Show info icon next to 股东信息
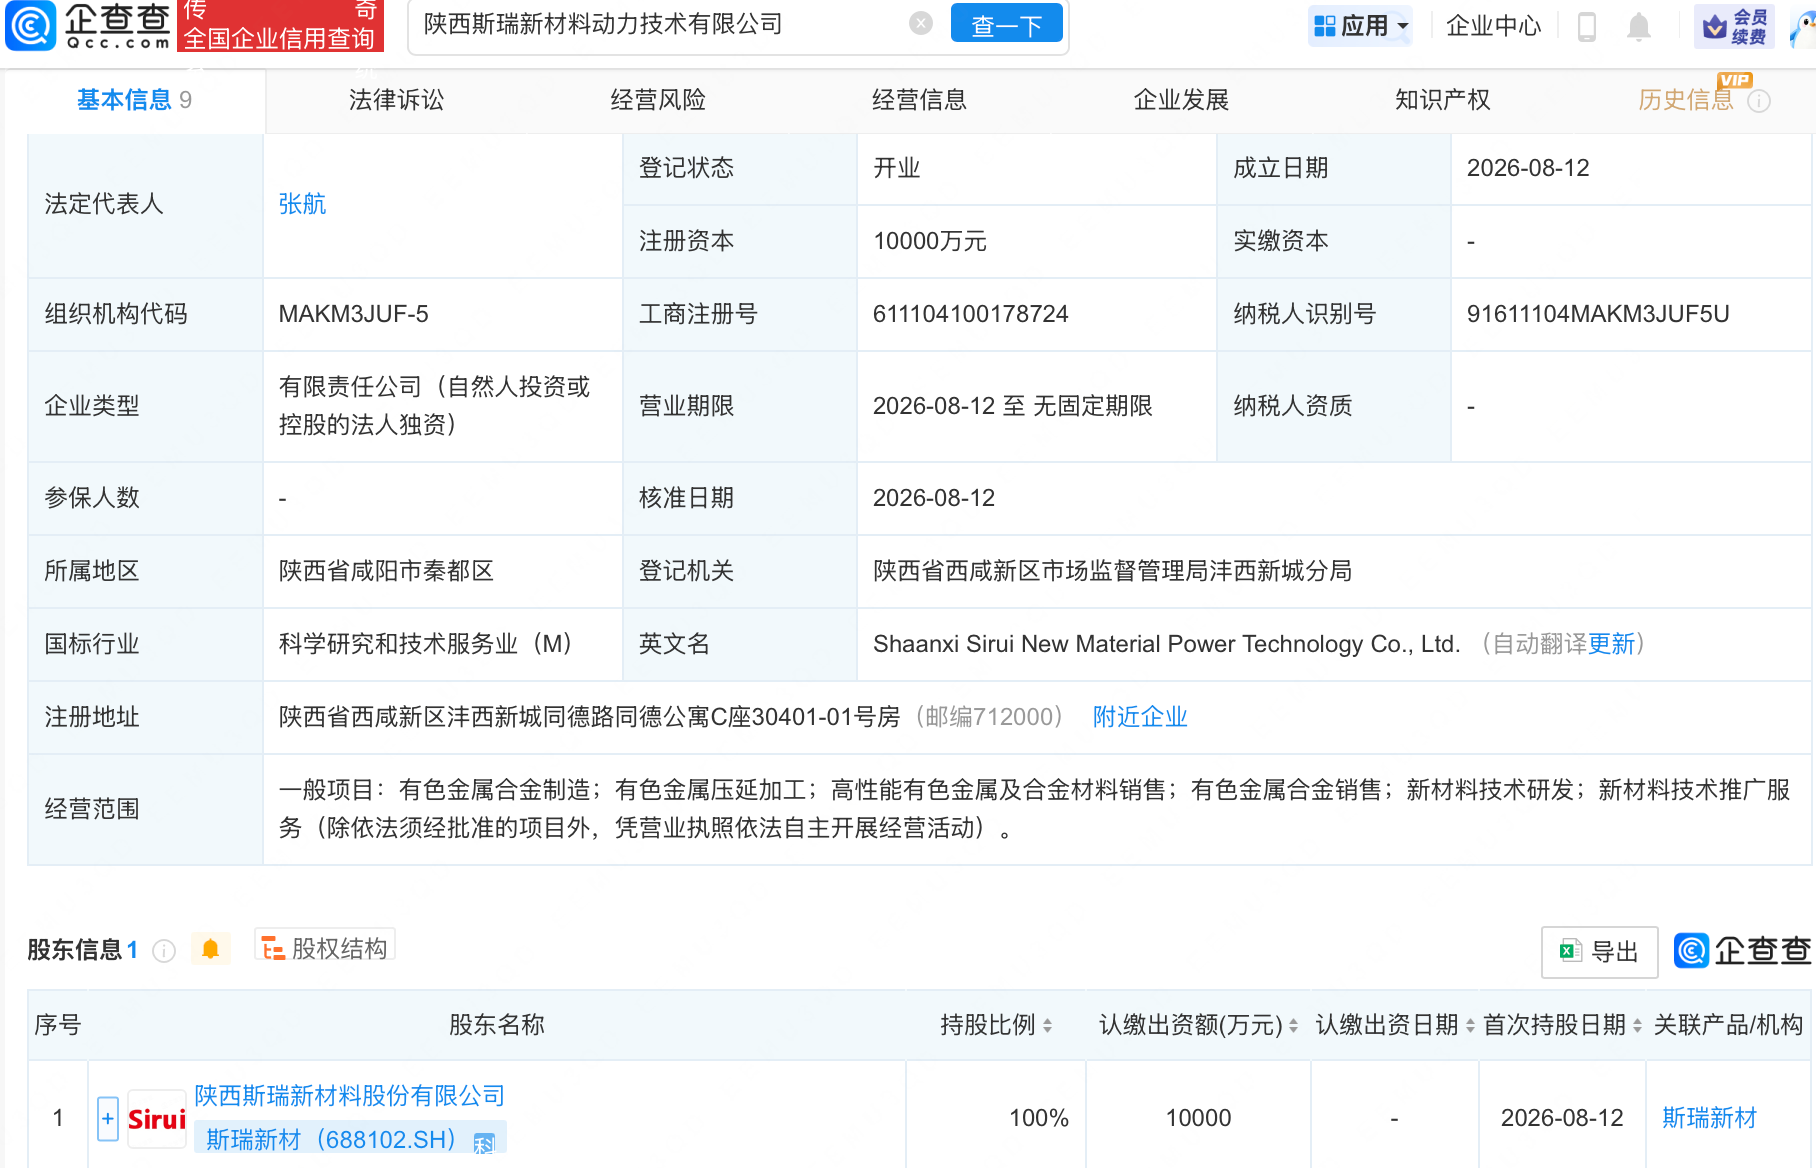This screenshot has width=1816, height=1168. pos(164,950)
